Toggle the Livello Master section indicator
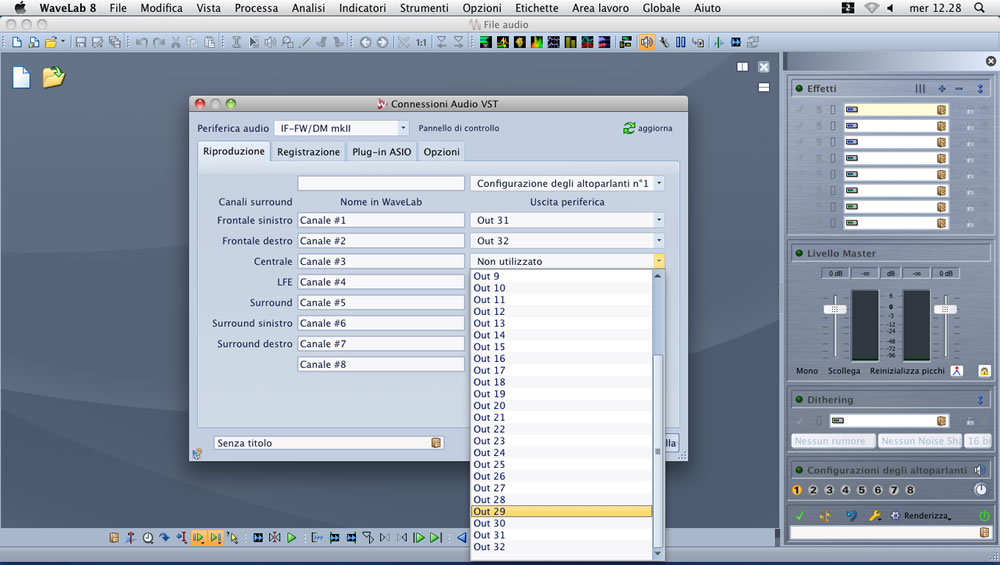This screenshot has height=565, width=1000. [798, 253]
